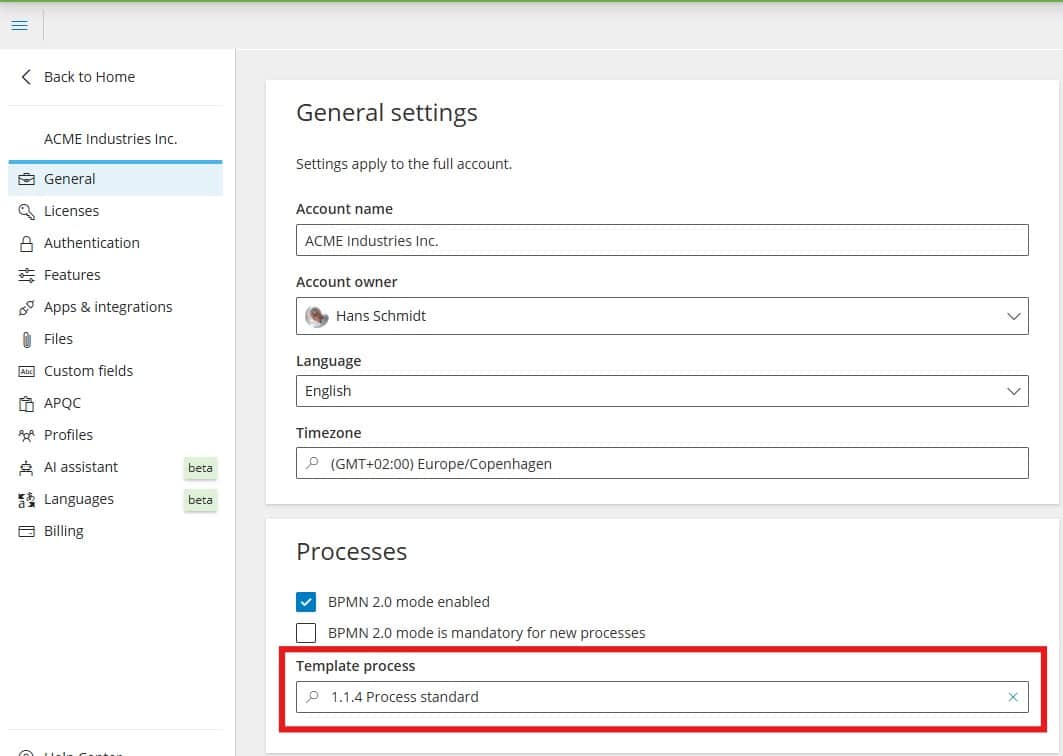Viewport: 1063px width, 756px height.
Task: Click the APQC clipboard icon
Action: pos(27,403)
